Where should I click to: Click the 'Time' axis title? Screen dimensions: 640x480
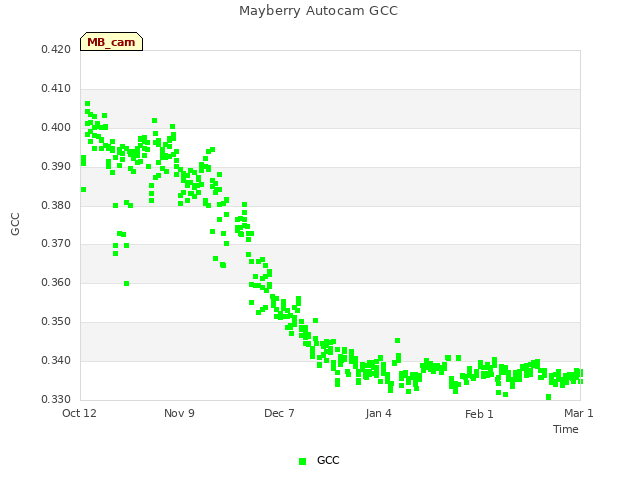(x=566, y=429)
